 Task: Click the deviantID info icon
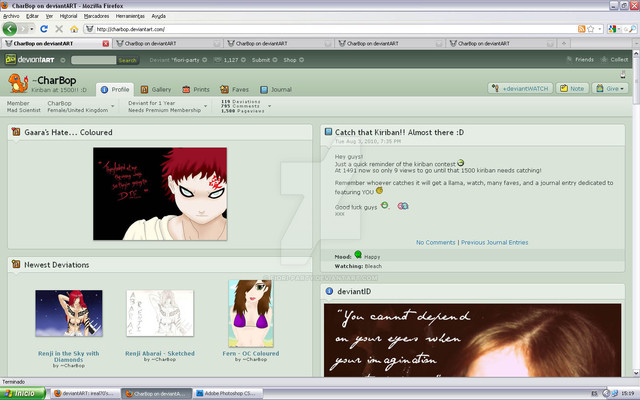[329, 291]
